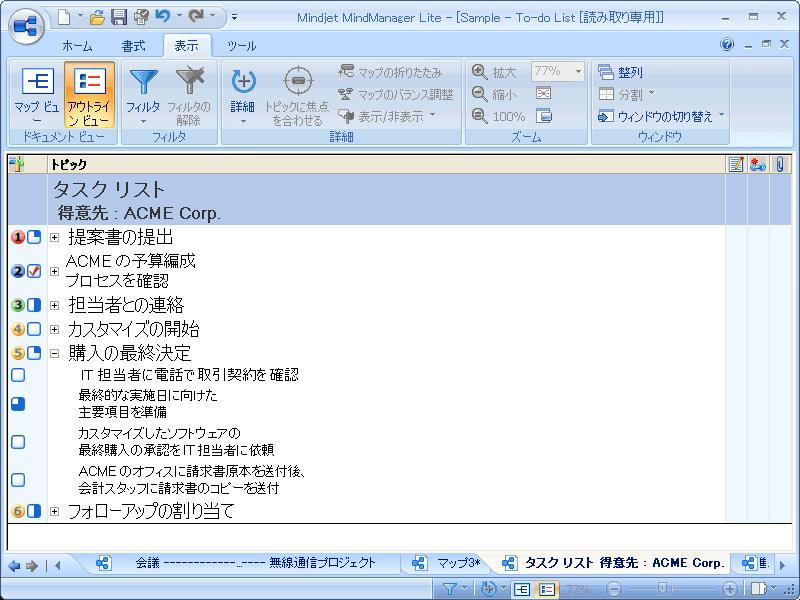800x600 pixels.
Task: Toggle the checkbox for ACME のオフィスに請求書原本を送付後
Action: pyautogui.click(x=18, y=480)
